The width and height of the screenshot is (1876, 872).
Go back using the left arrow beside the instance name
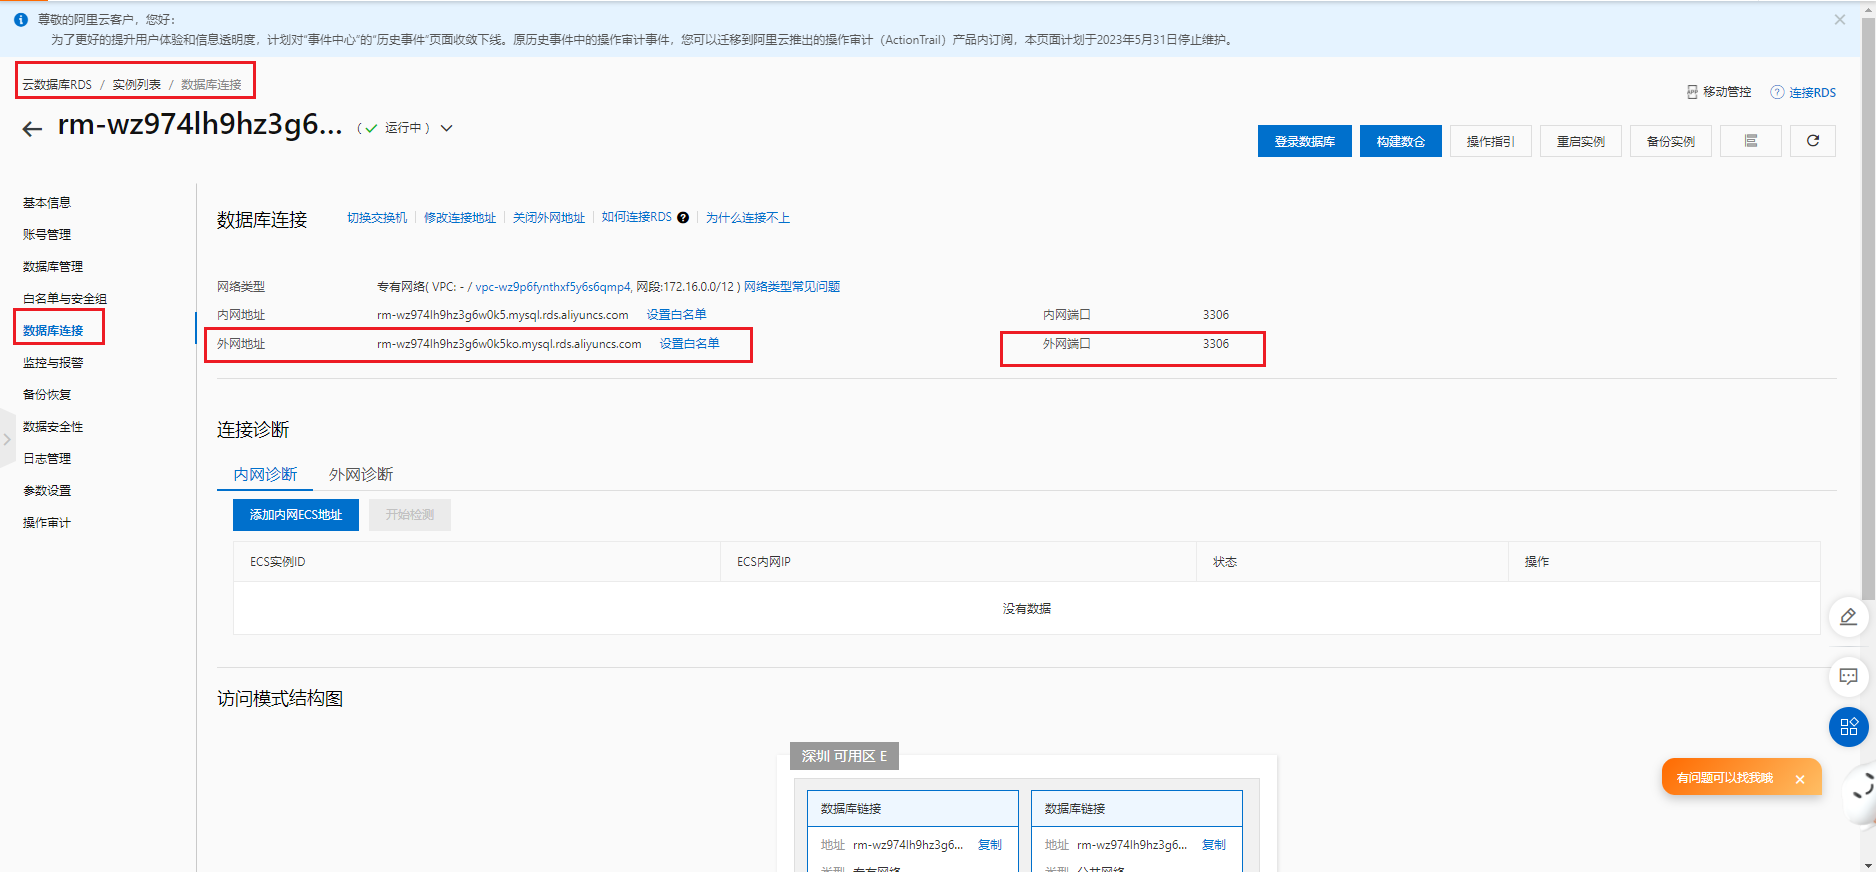point(32,129)
